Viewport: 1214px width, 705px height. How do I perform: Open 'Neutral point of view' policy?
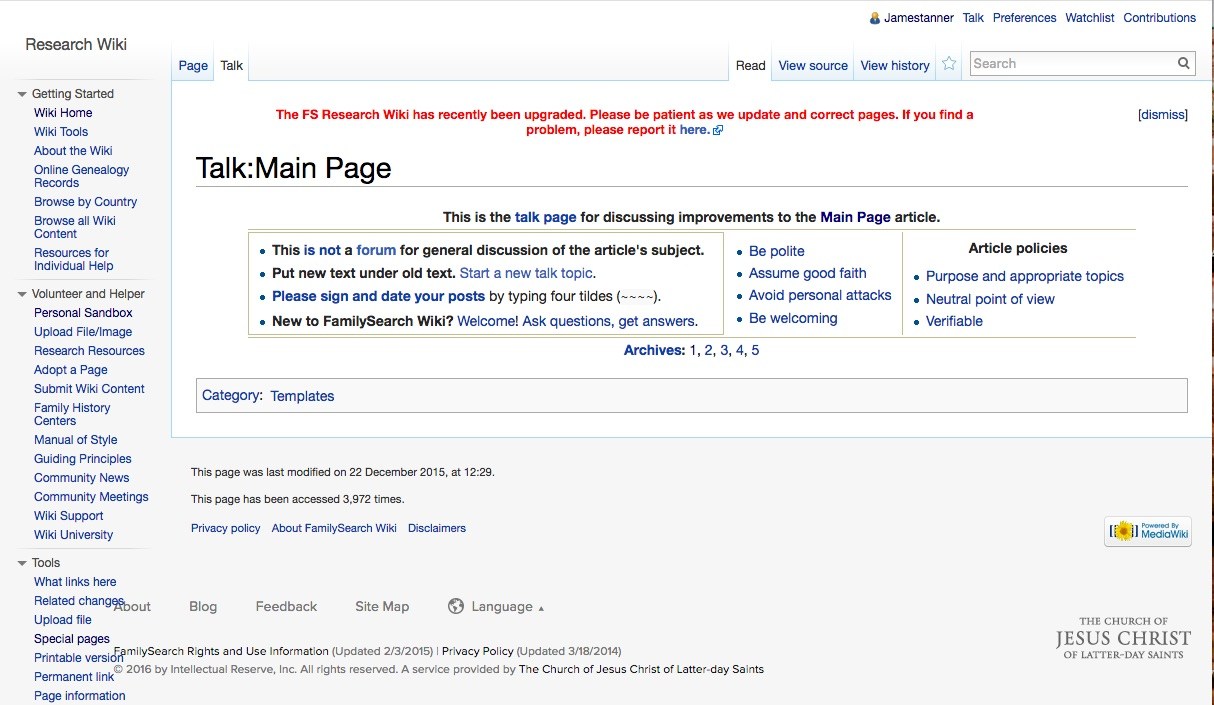click(990, 299)
